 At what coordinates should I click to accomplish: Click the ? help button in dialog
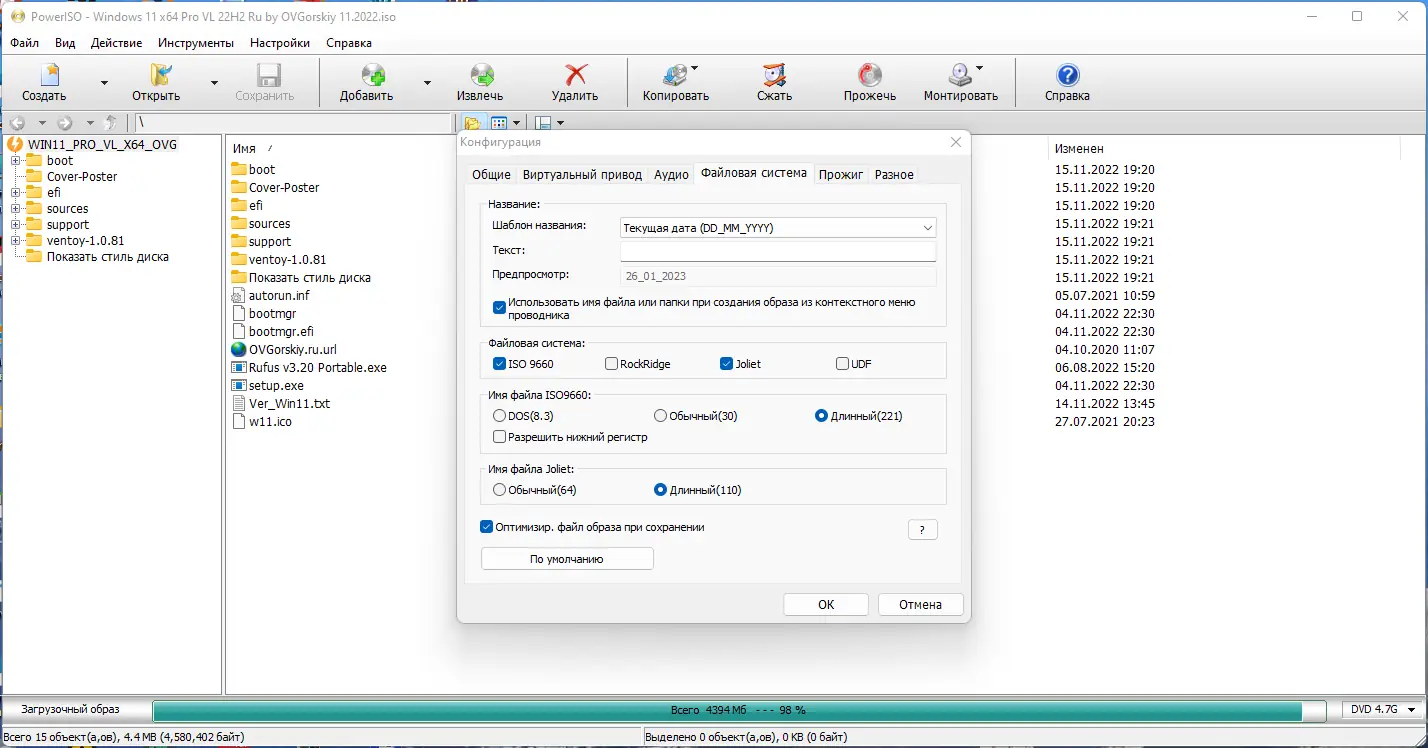coord(922,530)
